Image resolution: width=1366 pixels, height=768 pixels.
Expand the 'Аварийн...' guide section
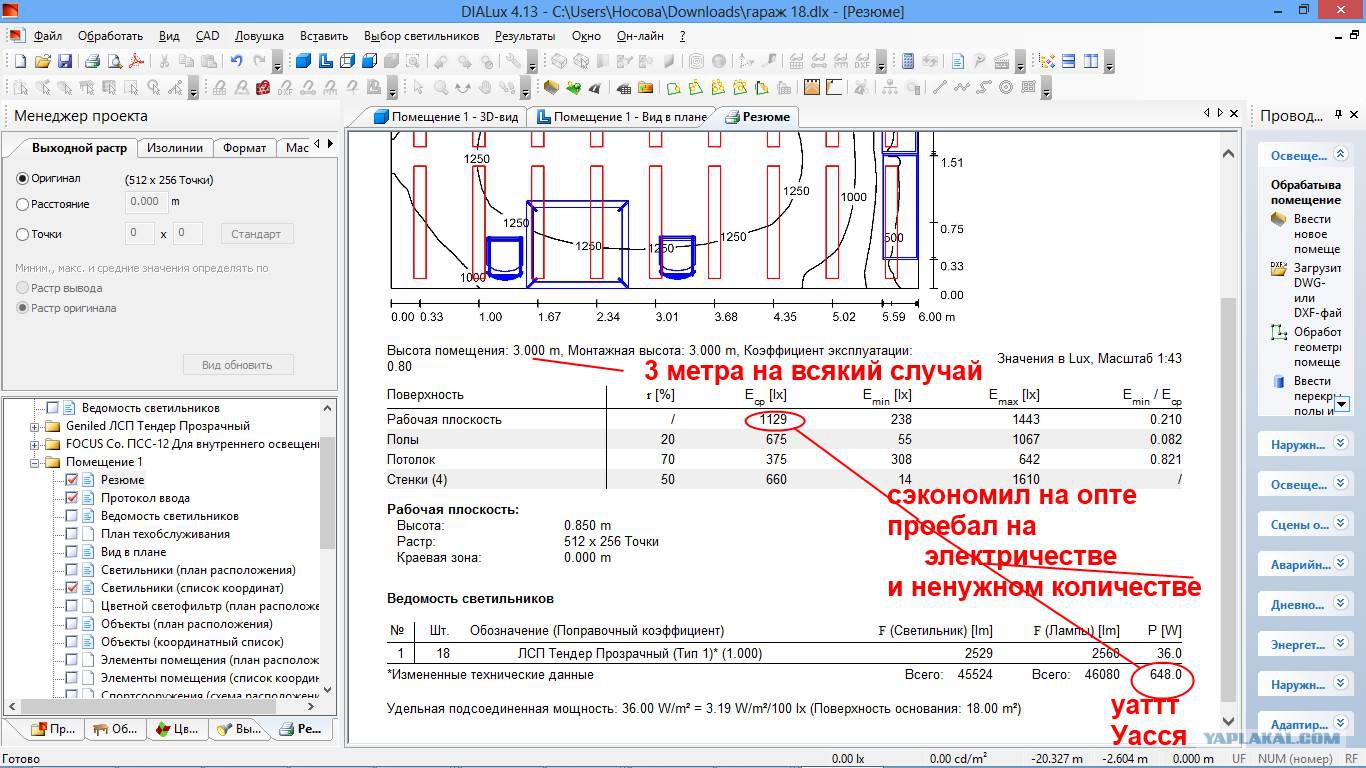click(x=1341, y=564)
